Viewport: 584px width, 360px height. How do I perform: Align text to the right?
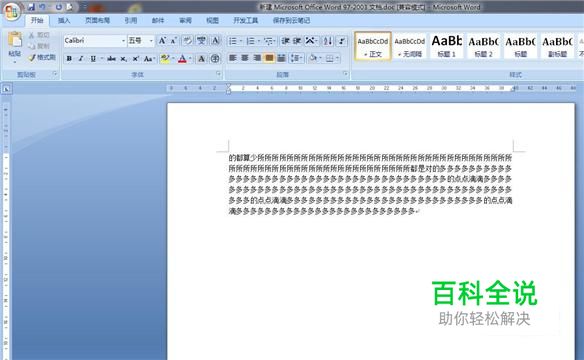pyautogui.click(x=257, y=58)
